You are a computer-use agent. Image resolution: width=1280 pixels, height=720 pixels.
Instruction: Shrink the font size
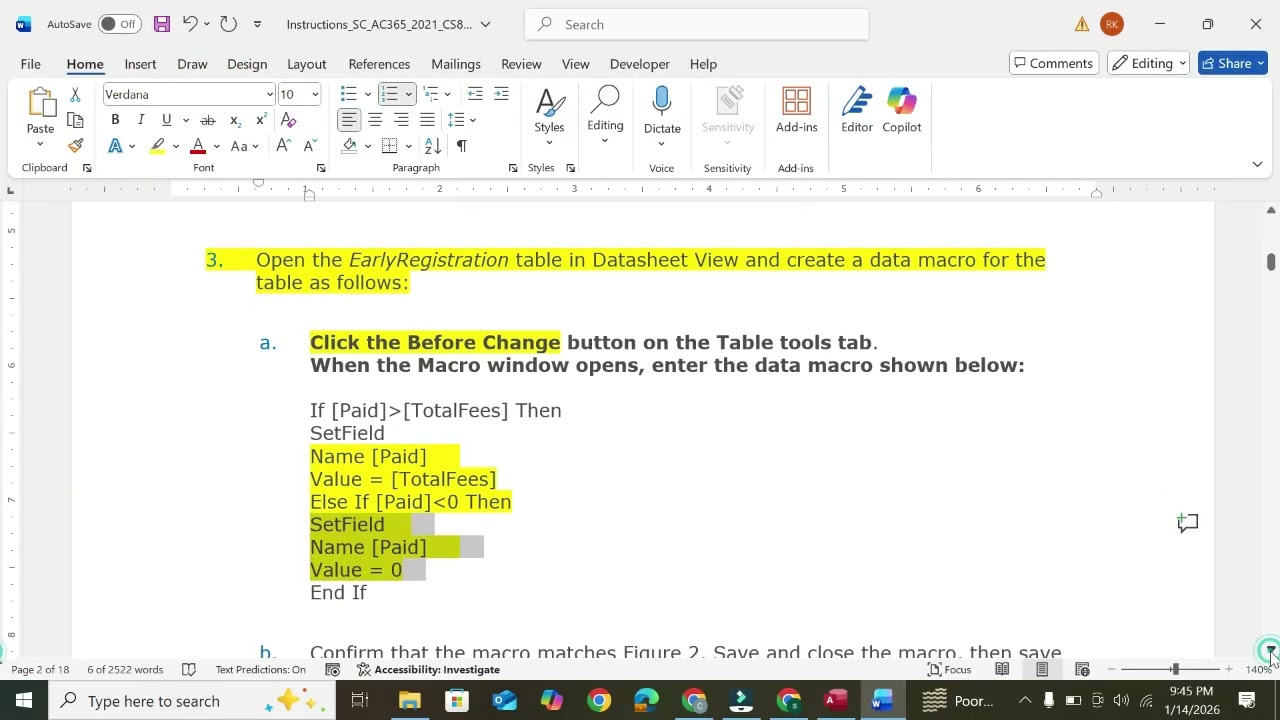pos(310,146)
